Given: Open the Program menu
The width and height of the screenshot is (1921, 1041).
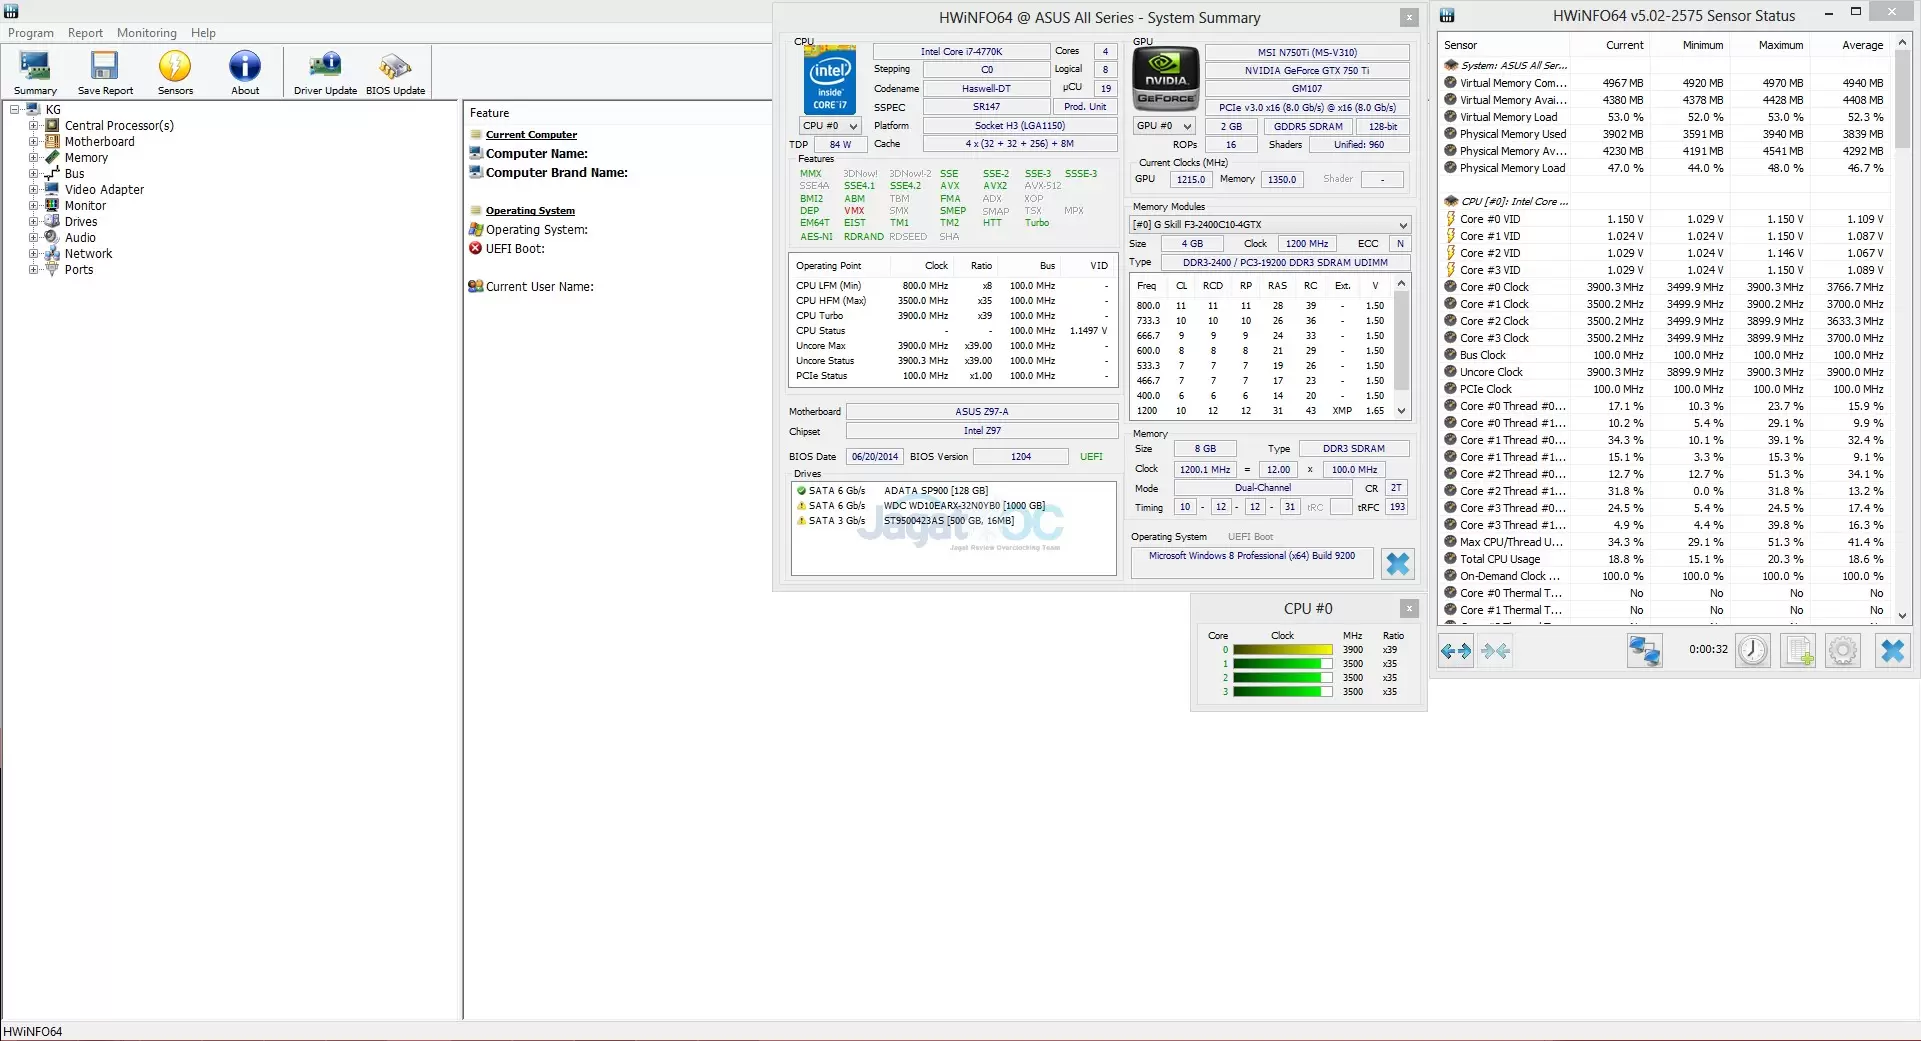Looking at the screenshot, I should coord(31,33).
